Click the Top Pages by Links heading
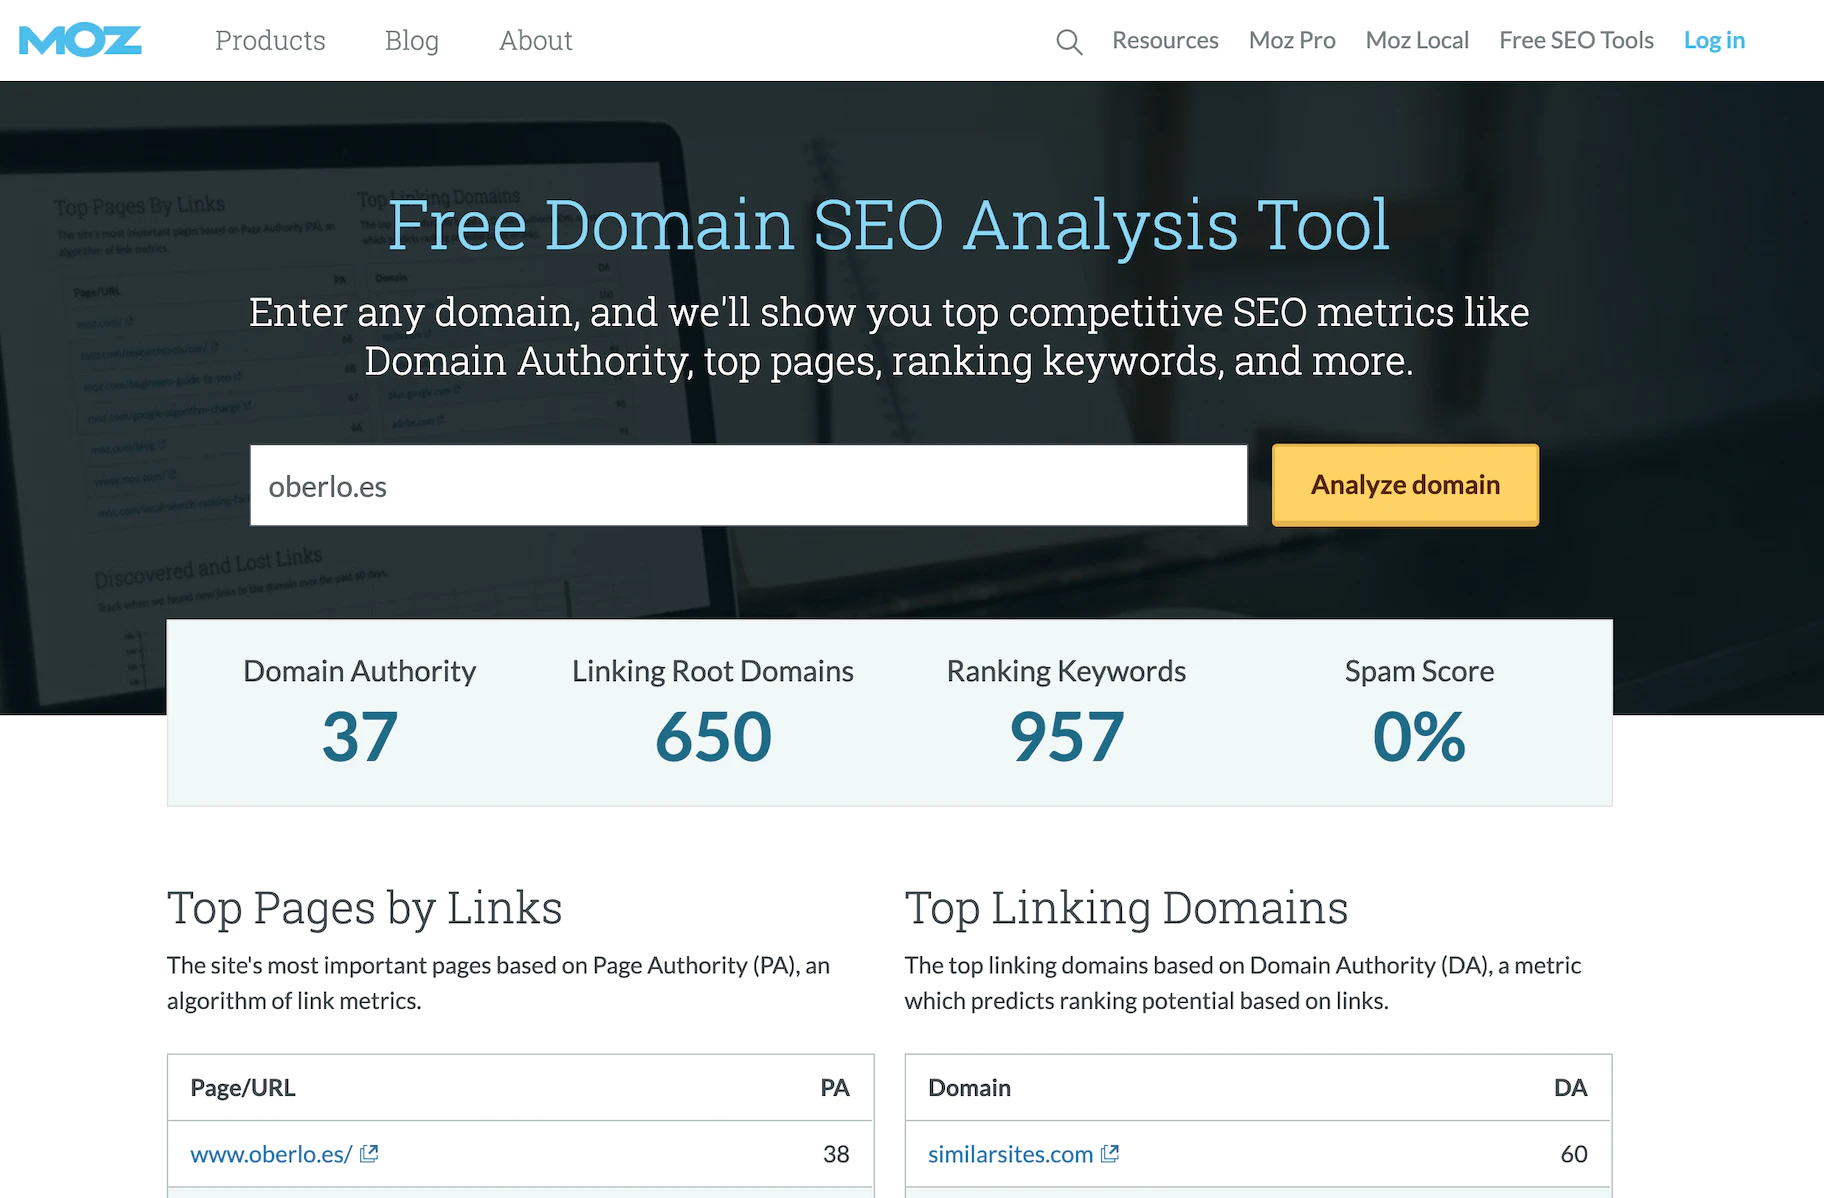This screenshot has width=1824, height=1198. pos(365,908)
